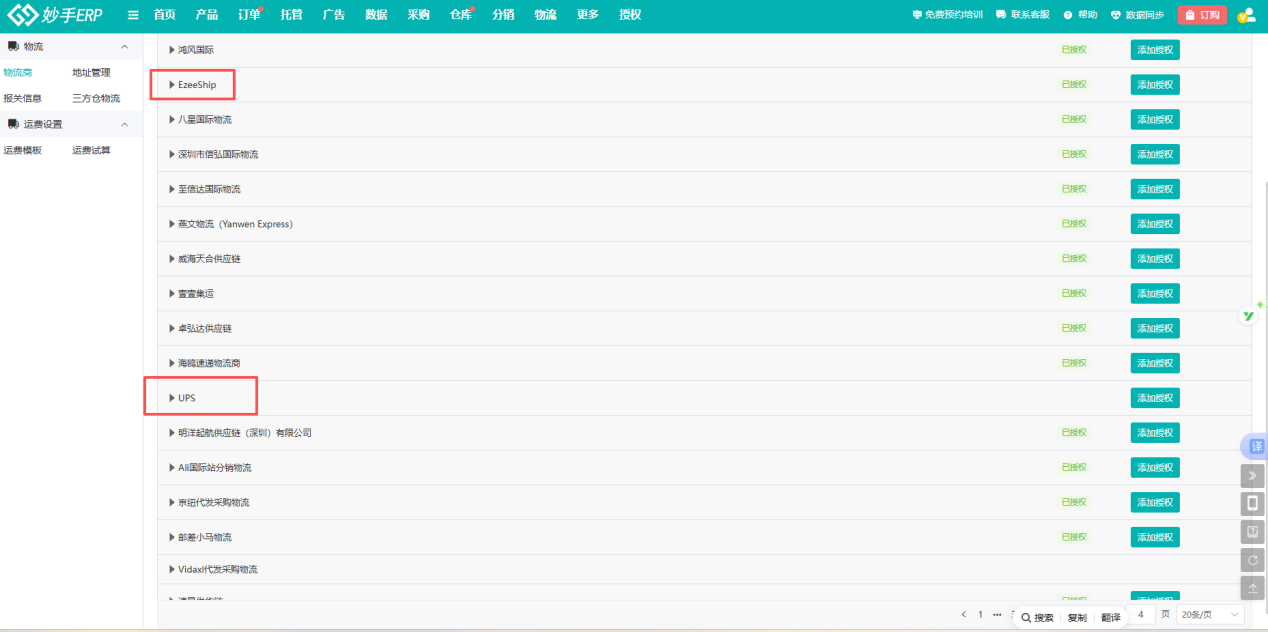Click 添加授权 button for UPS
Image resolution: width=1268 pixels, height=632 pixels.
(1154, 398)
